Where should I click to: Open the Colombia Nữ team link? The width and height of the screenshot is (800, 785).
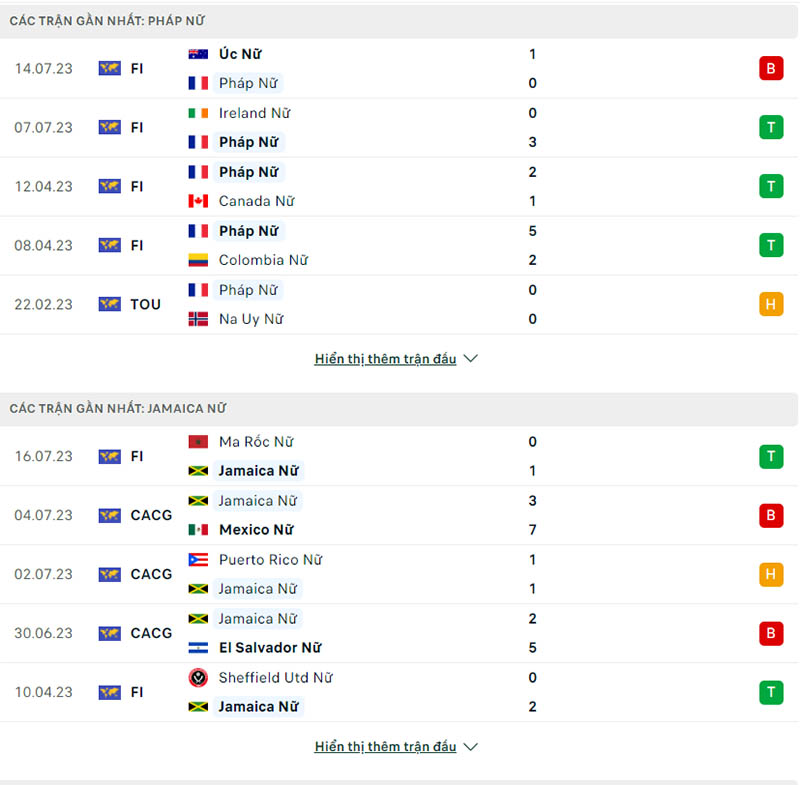[263, 260]
